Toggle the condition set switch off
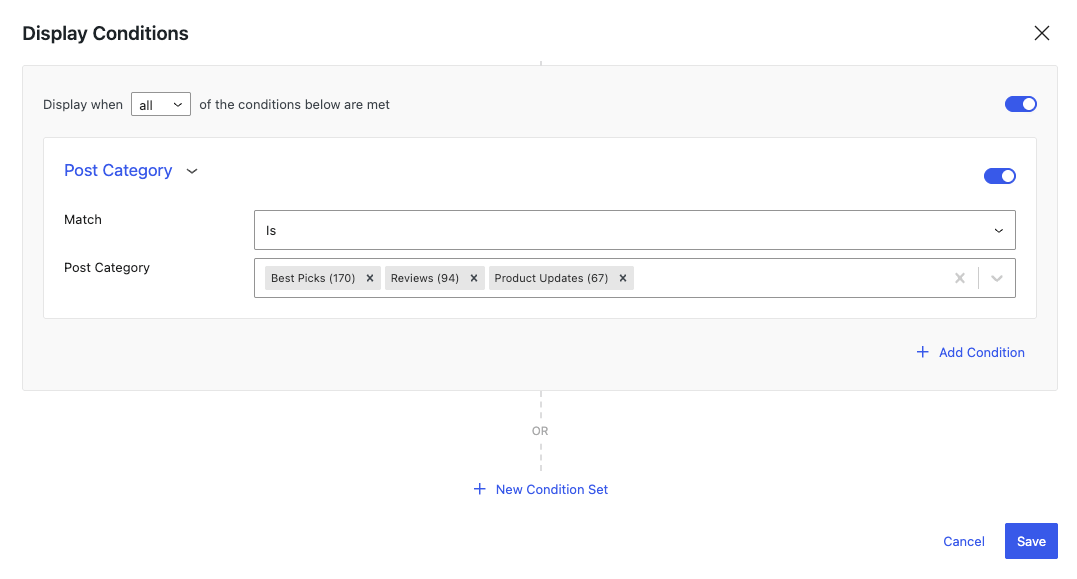 tap(1020, 104)
